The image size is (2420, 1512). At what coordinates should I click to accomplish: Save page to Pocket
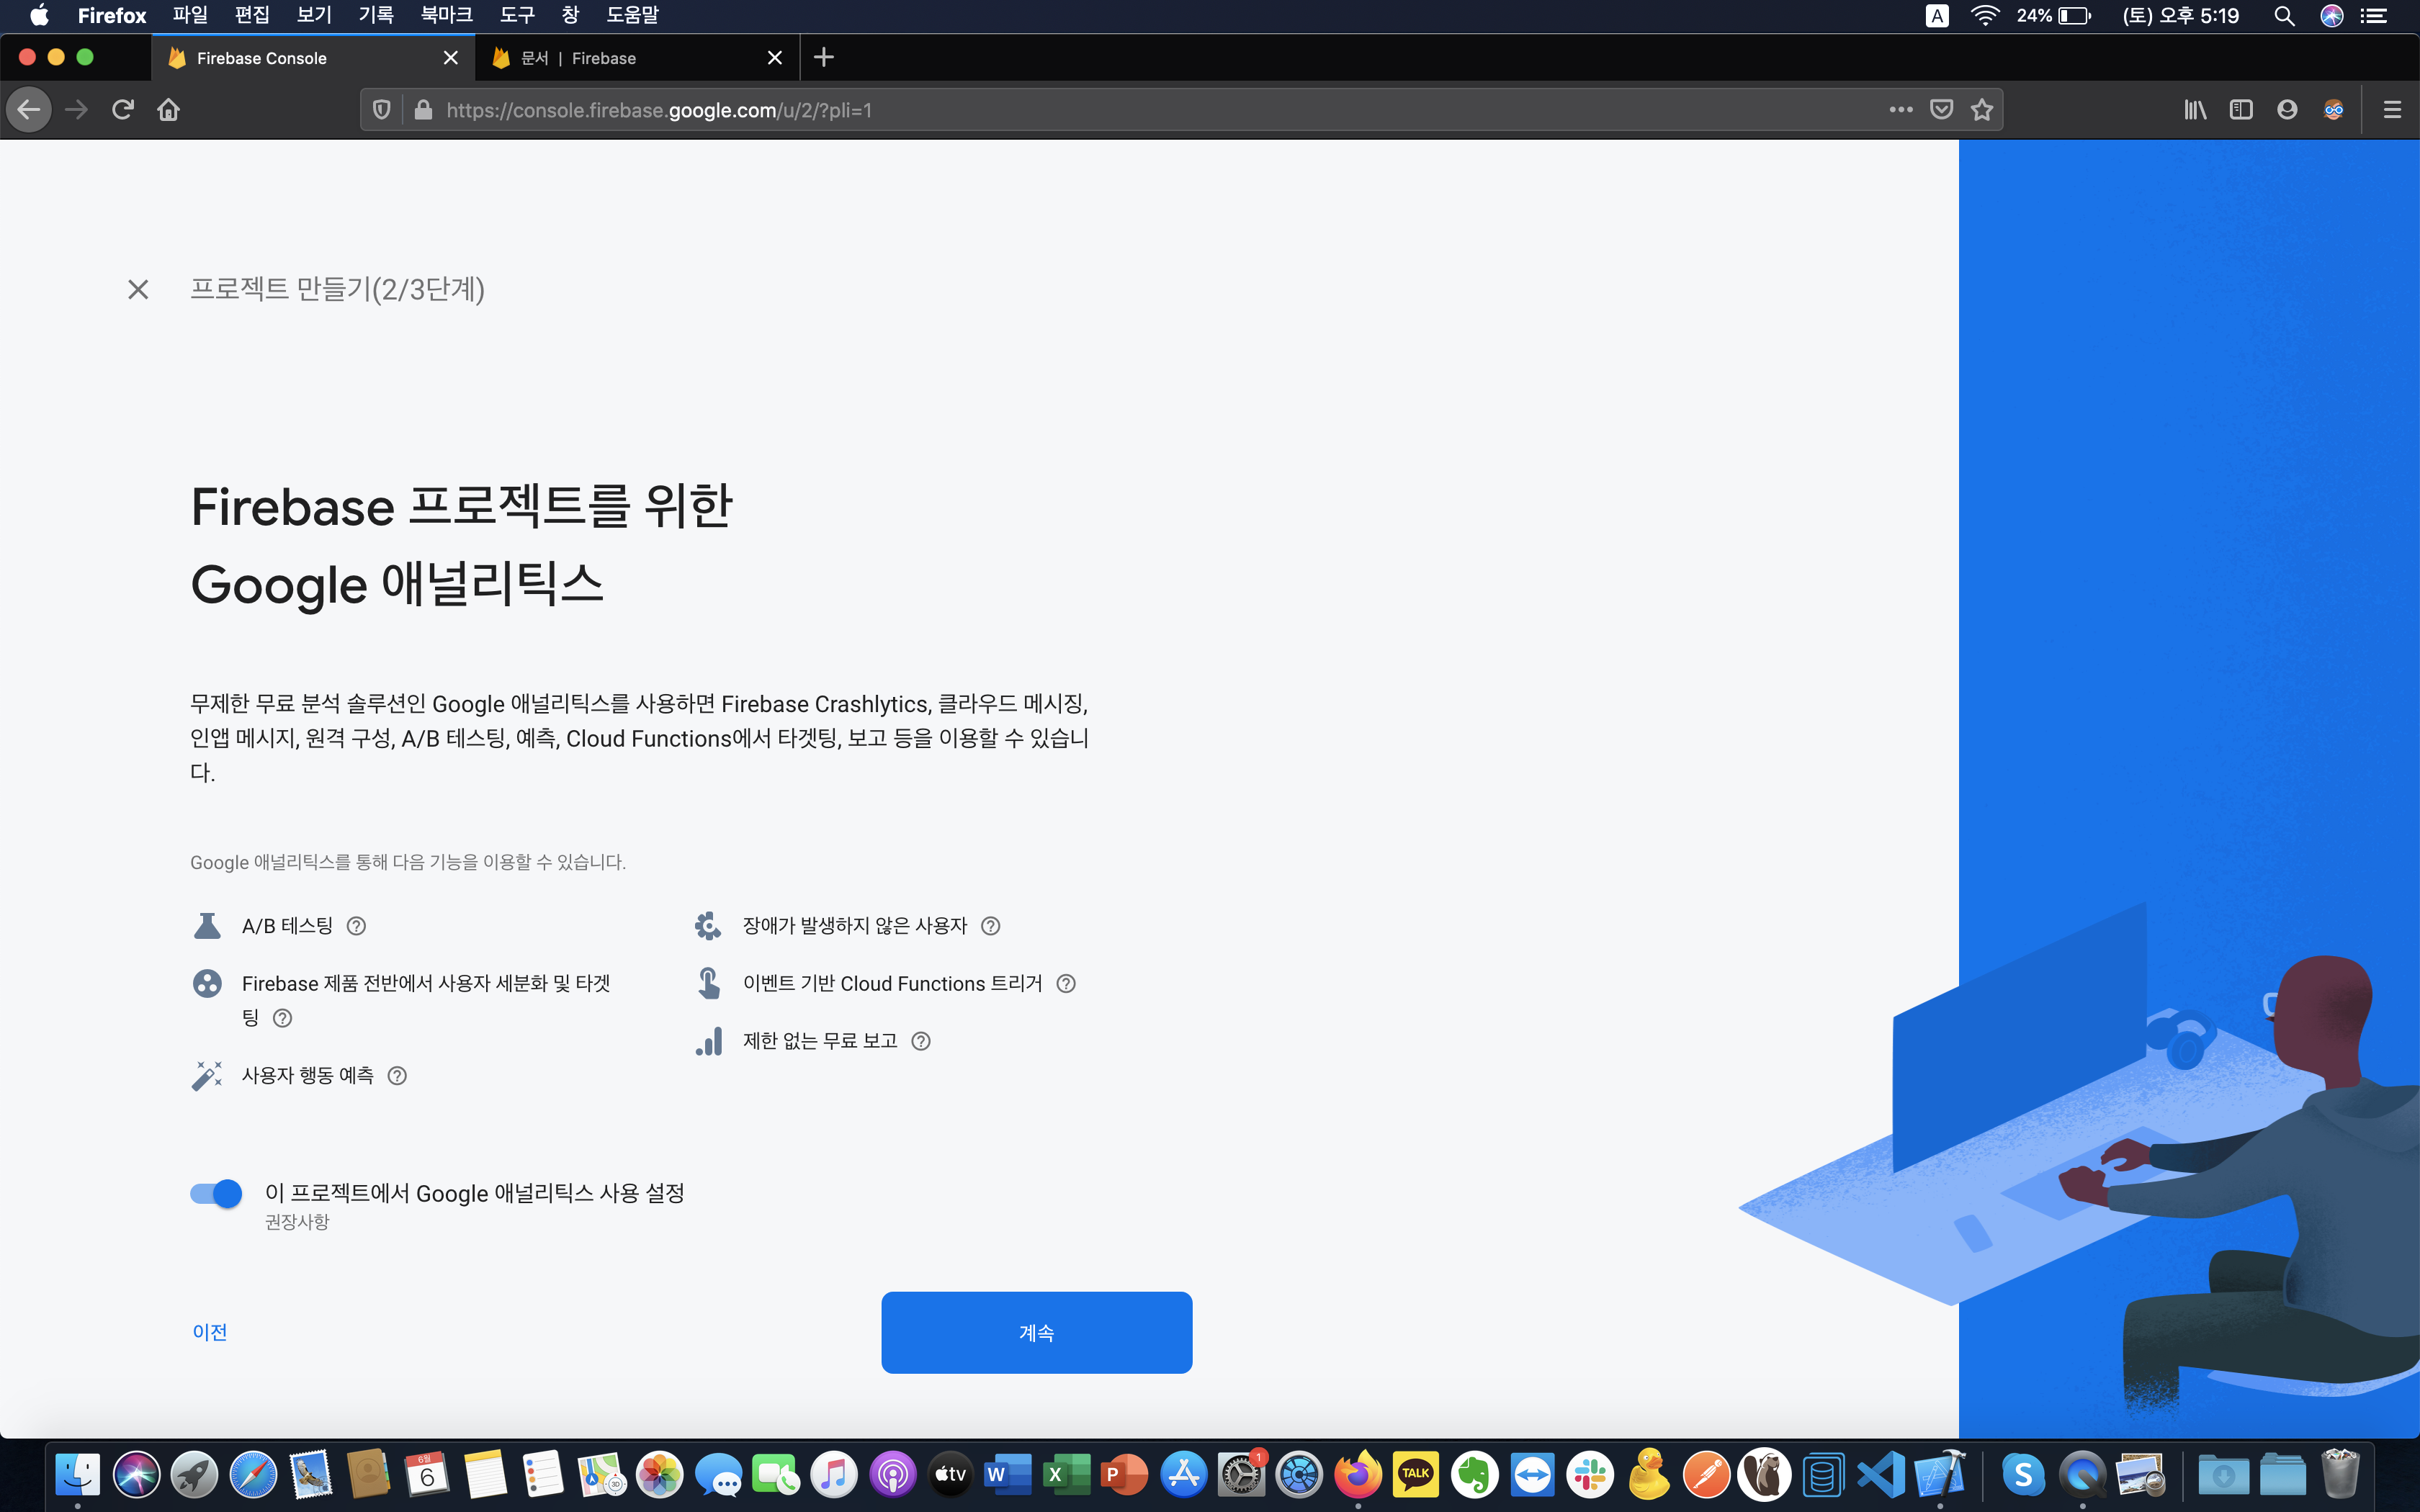1941,110
